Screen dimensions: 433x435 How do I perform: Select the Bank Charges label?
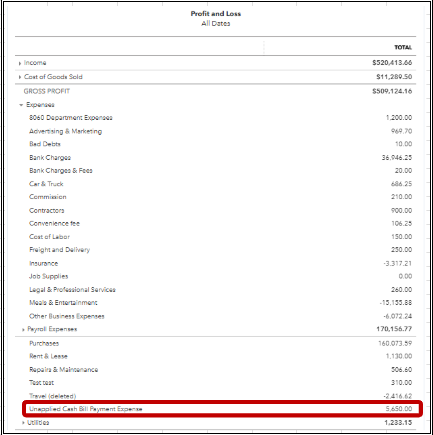tap(50, 158)
